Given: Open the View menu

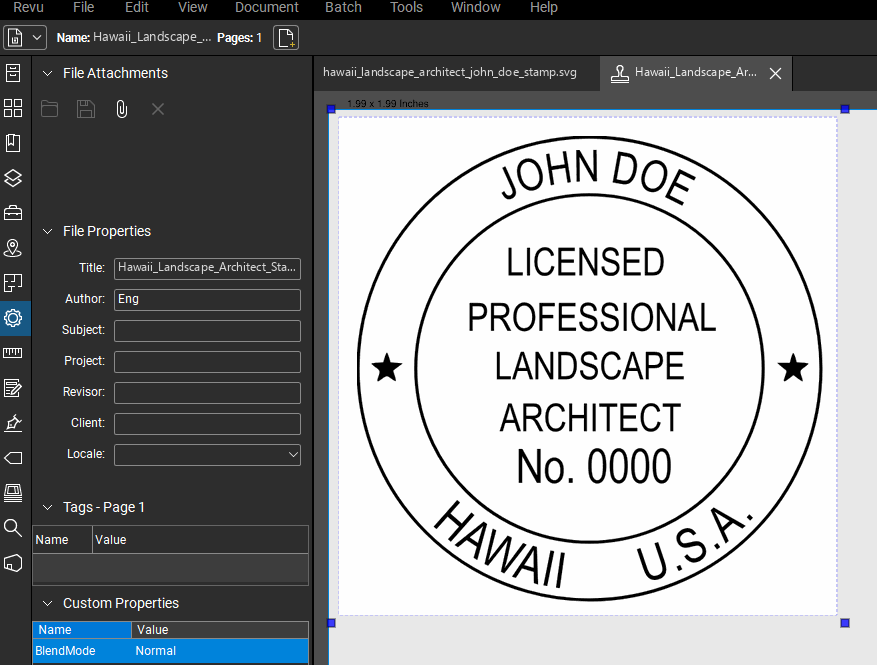Looking at the screenshot, I should [x=192, y=7].
